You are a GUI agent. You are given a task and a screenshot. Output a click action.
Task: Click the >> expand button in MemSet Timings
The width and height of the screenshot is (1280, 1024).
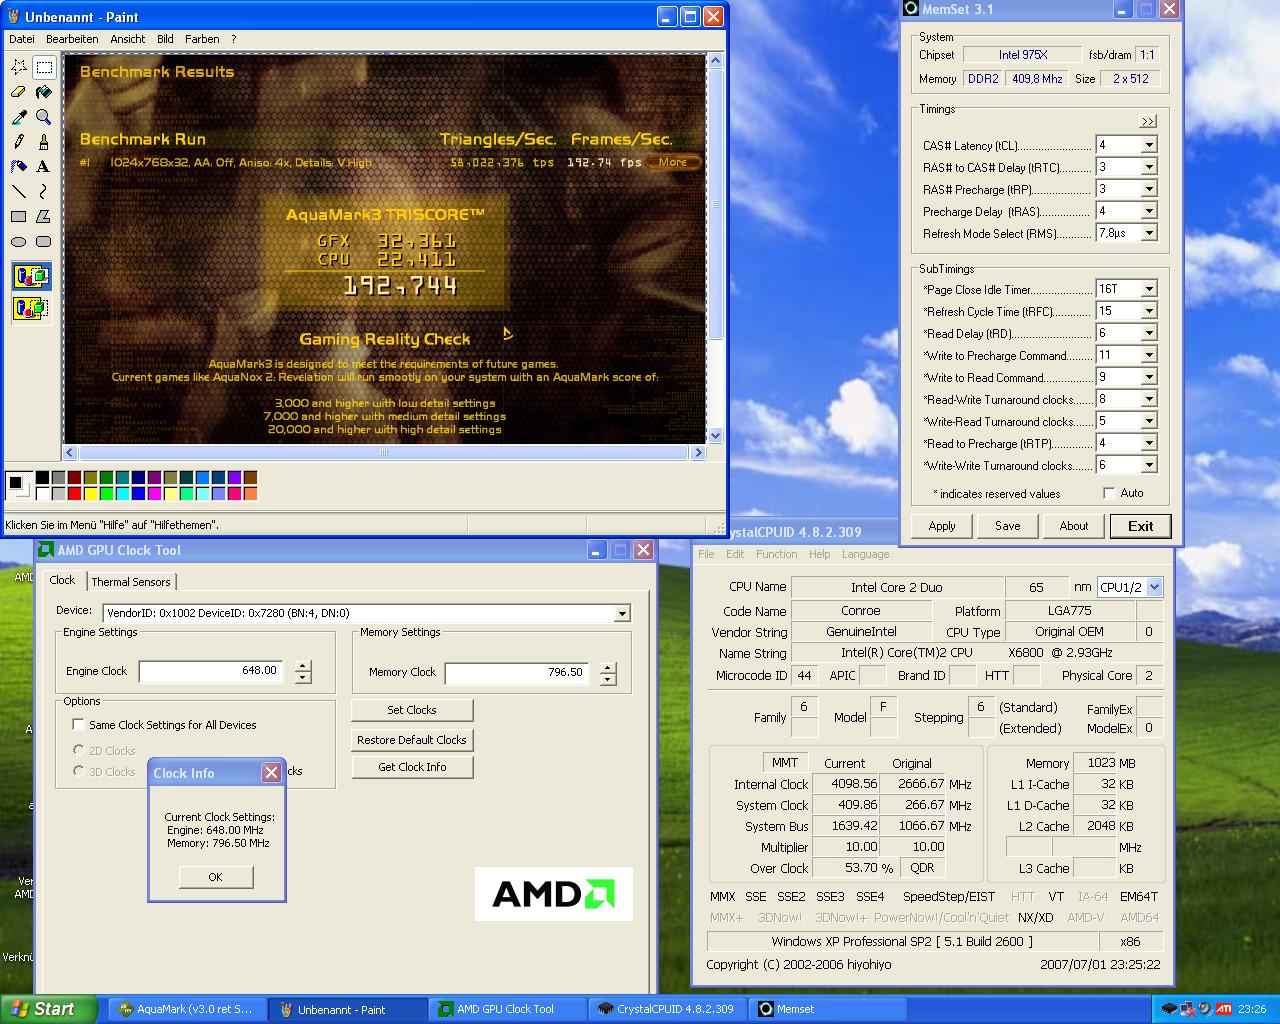(1148, 121)
